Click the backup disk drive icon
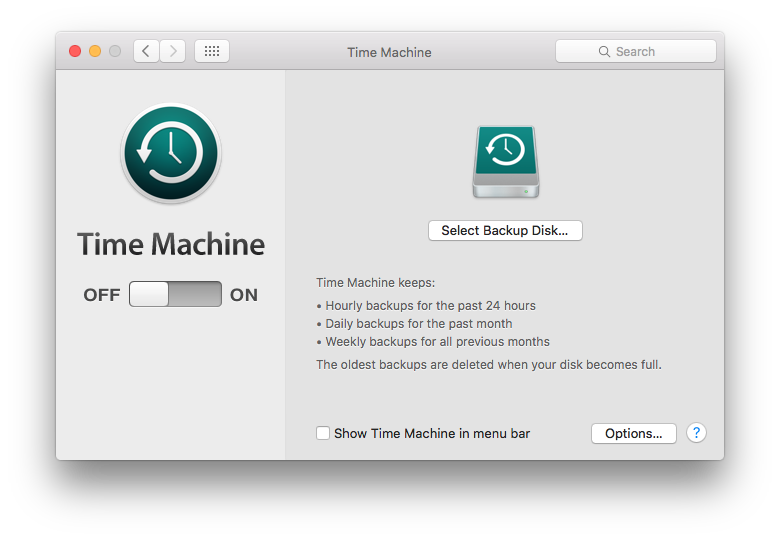The image size is (780, 540). [505, 161]
